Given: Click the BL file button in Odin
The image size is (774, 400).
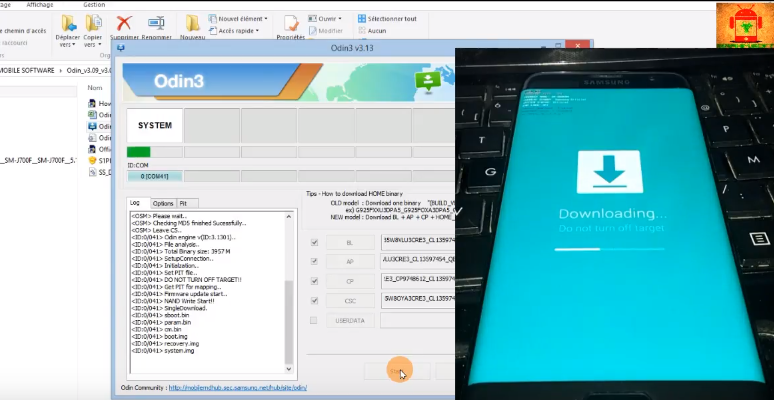Looking at the screenshot, I should (350, 242).
